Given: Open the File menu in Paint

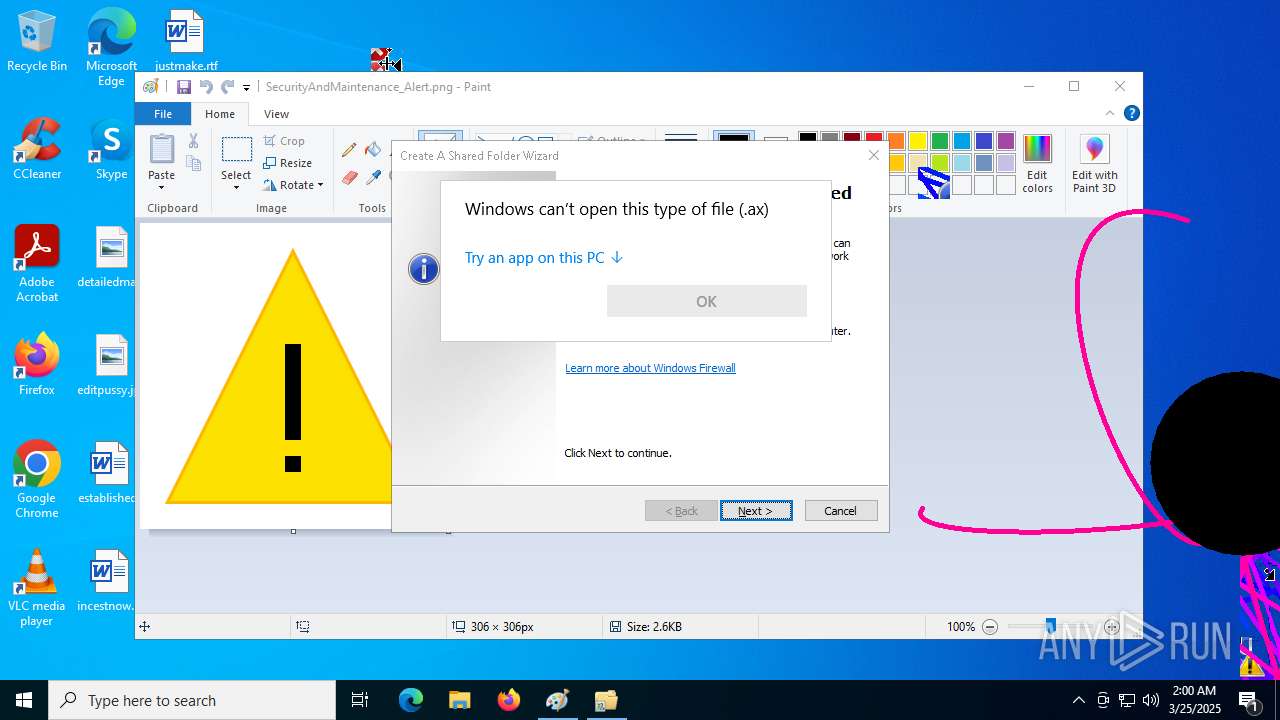Looking at the screenshot, I should coord(163,114).
